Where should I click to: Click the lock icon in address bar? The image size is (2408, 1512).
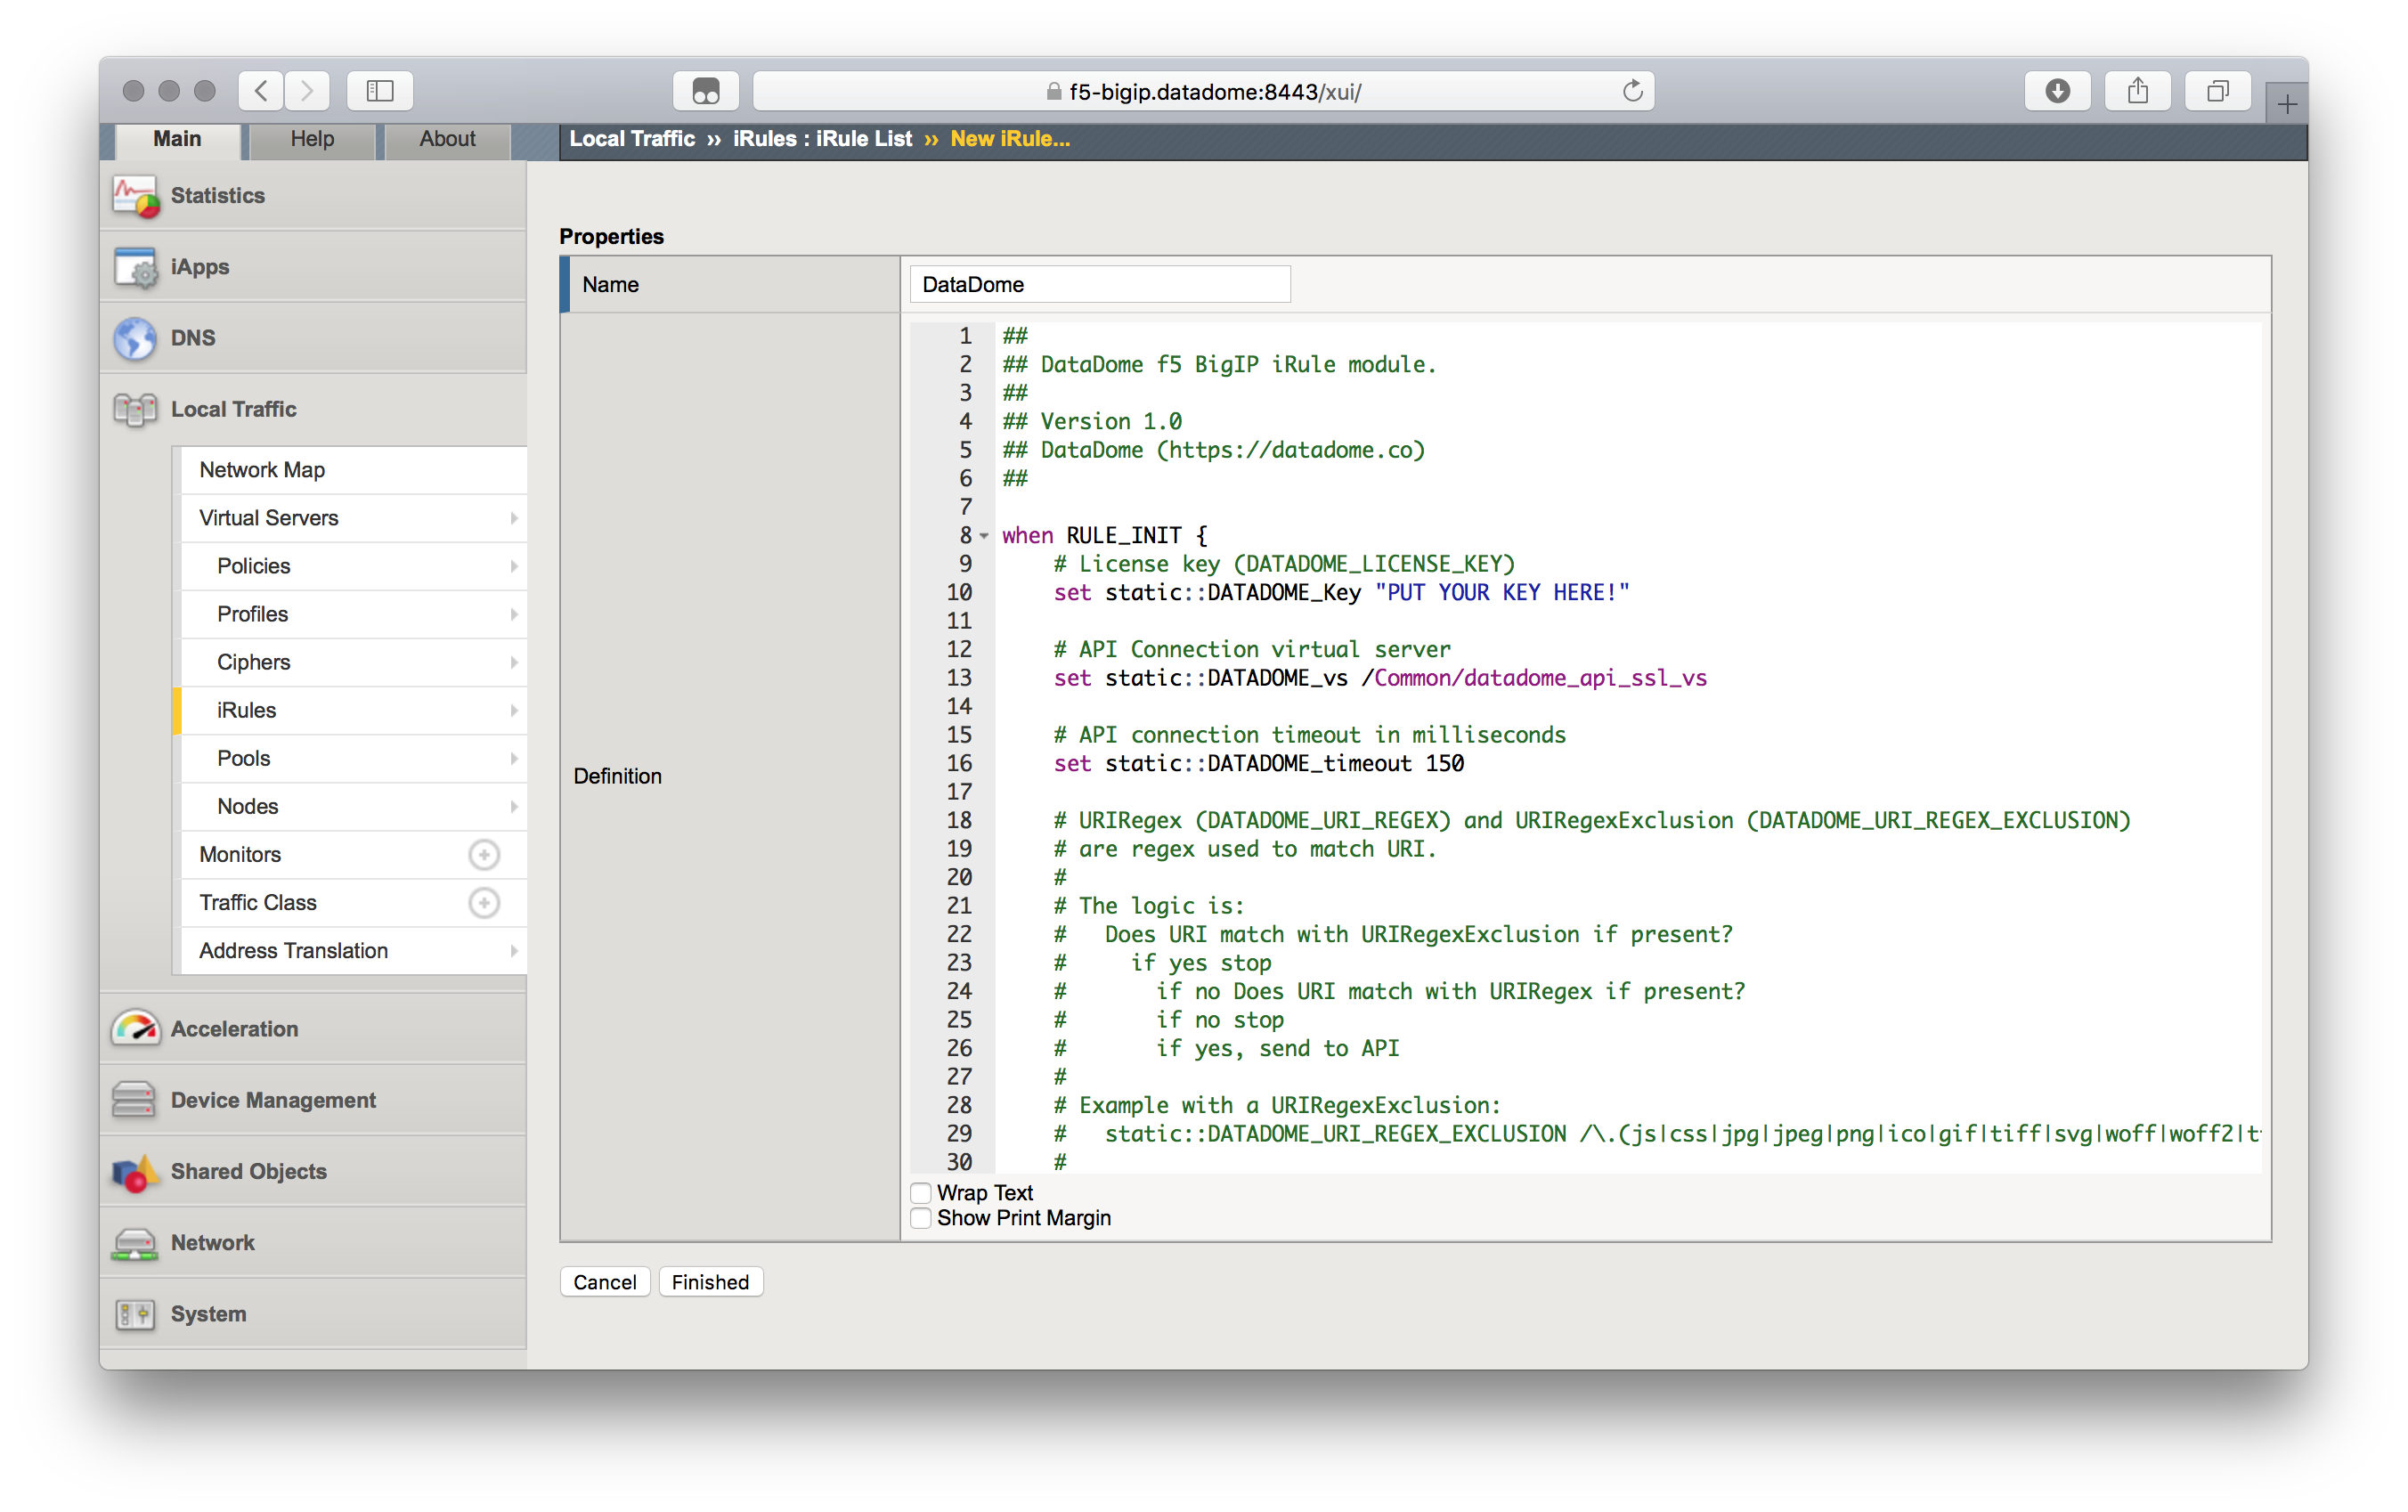1053,91
